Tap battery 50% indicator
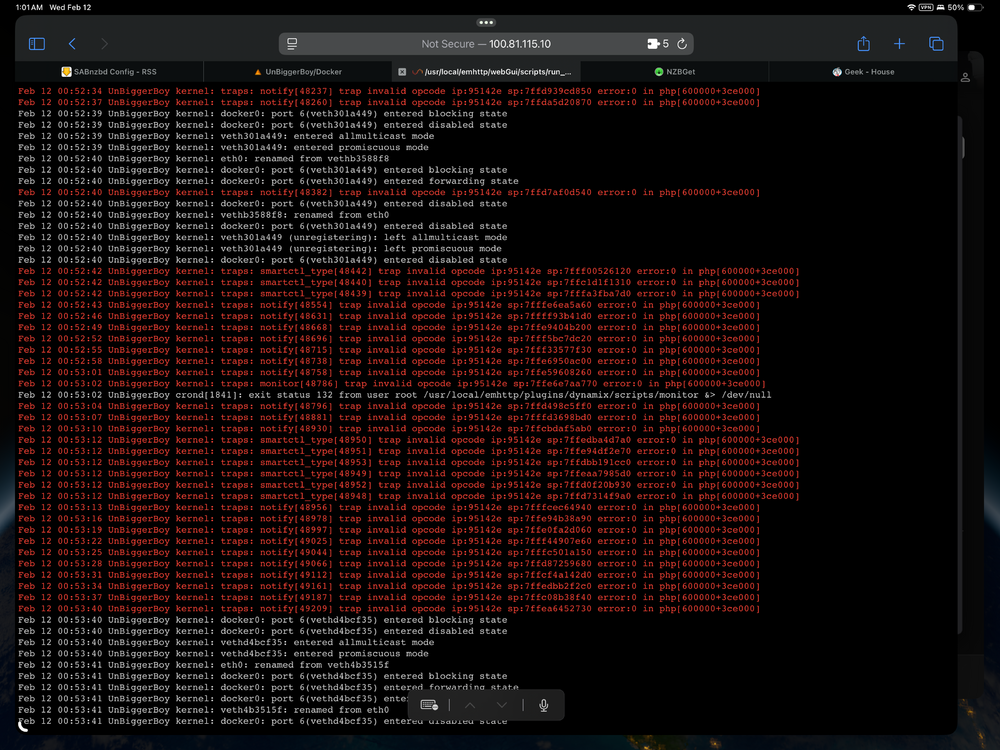The width and height of the screenshot is (1000, 750). [x=966, y=8]
